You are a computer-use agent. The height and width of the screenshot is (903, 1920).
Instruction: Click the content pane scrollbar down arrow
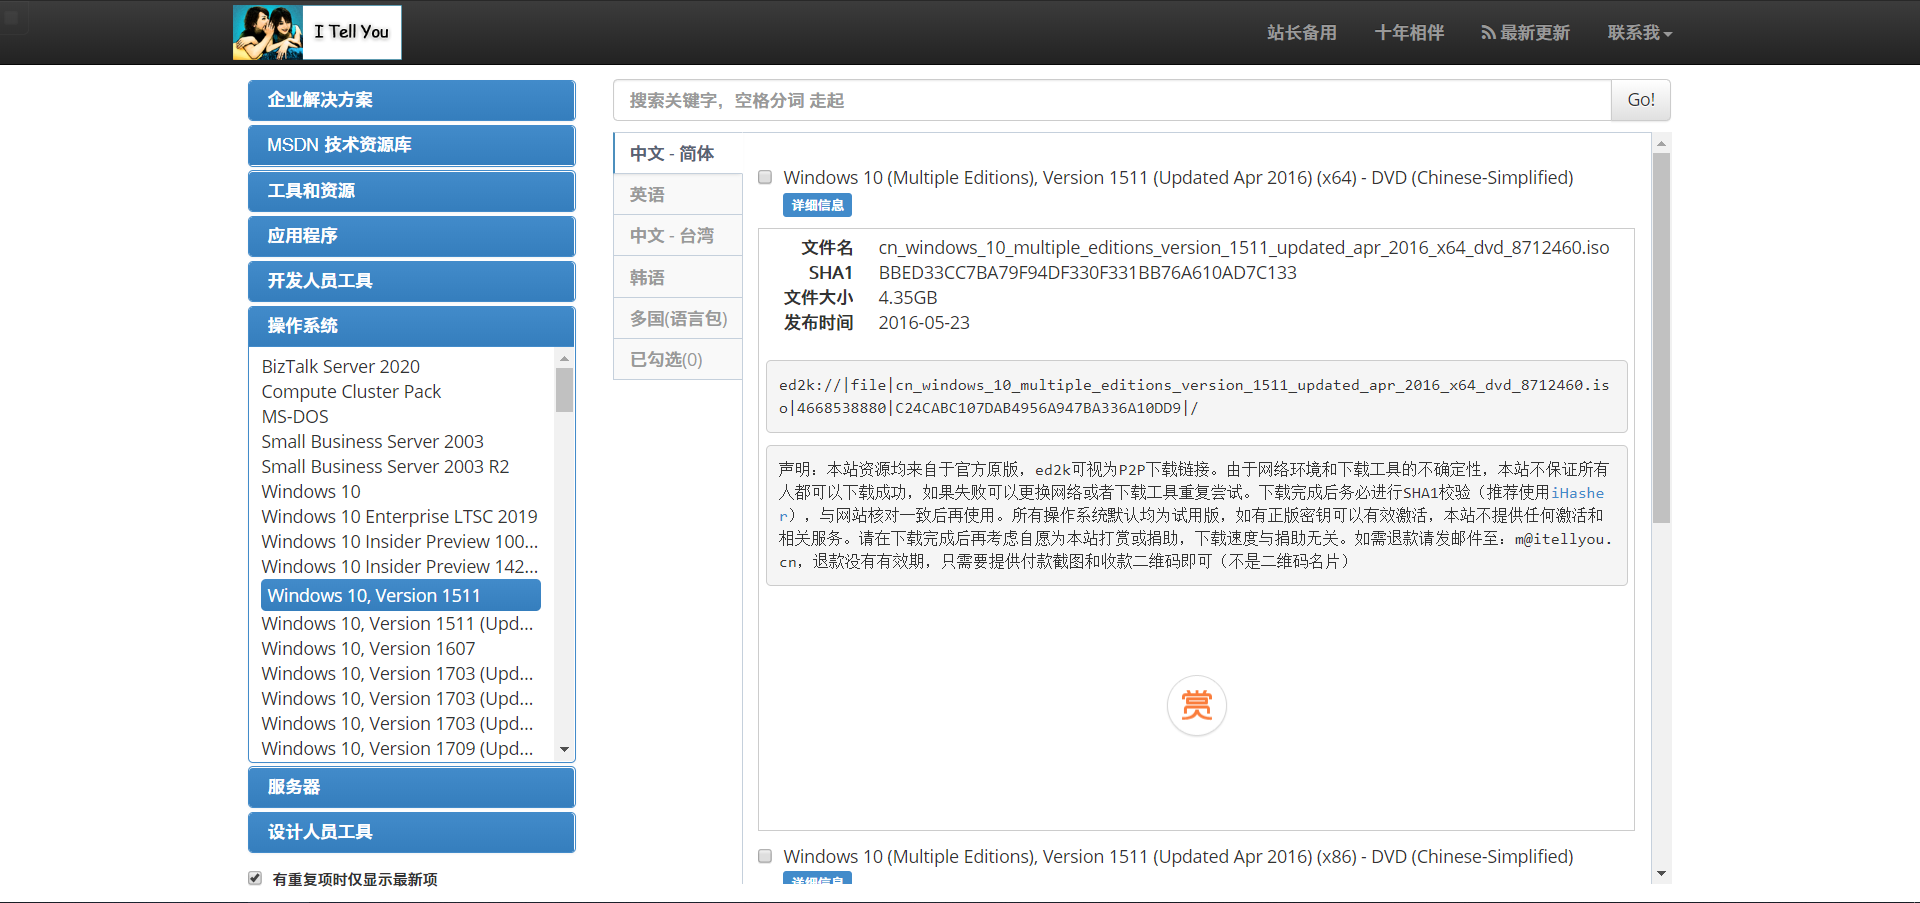(x=1661, y=873)
